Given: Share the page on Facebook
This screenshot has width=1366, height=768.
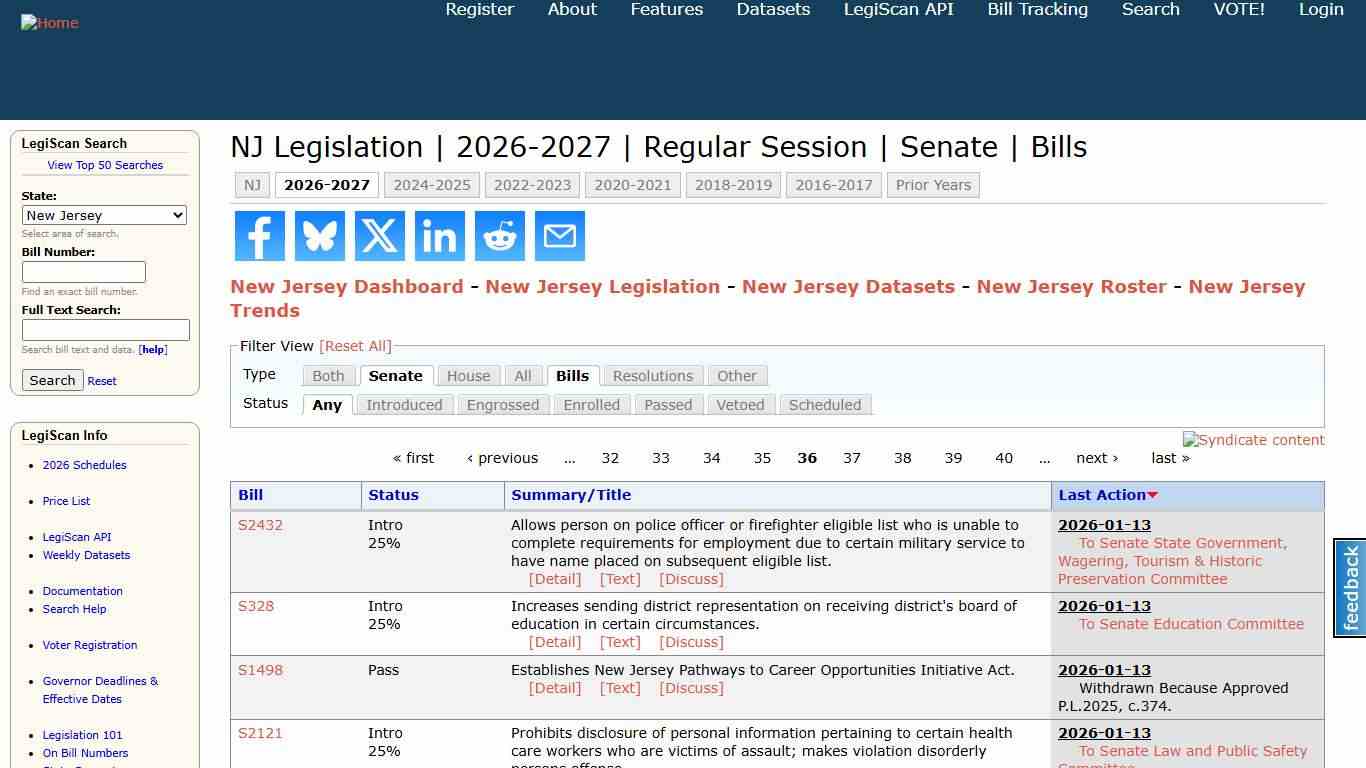Looking at the screenshot, I should (x=259, y=236).
